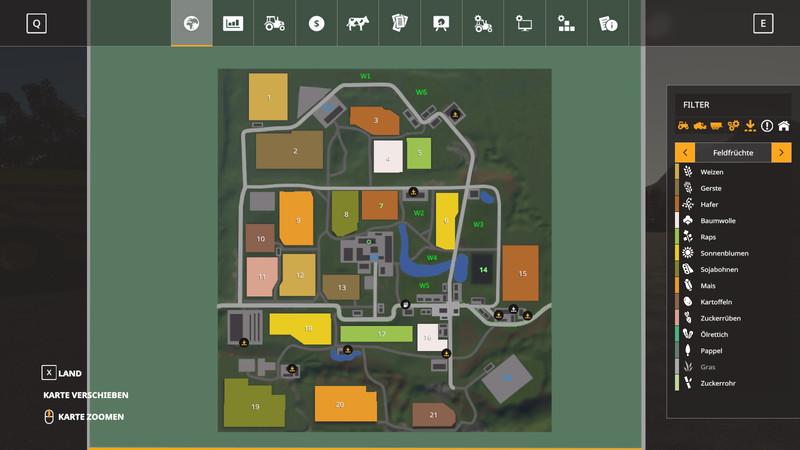The height and width of the screenshot is (450, 800).
Task: Open the tutorial presentation board page
Action: coord(441,23)
